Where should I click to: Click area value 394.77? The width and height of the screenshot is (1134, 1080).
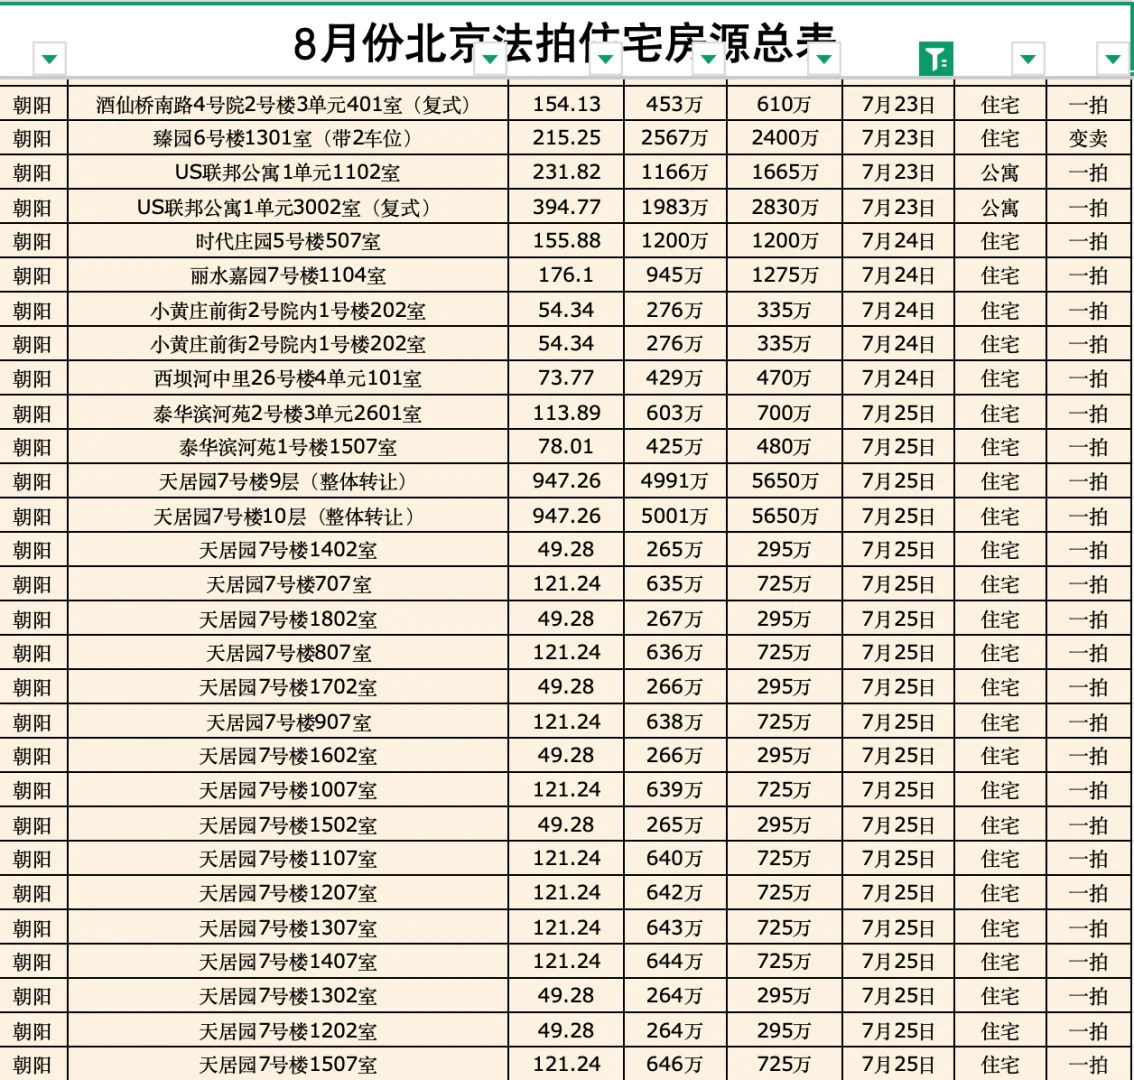click(x=566, y=208)
